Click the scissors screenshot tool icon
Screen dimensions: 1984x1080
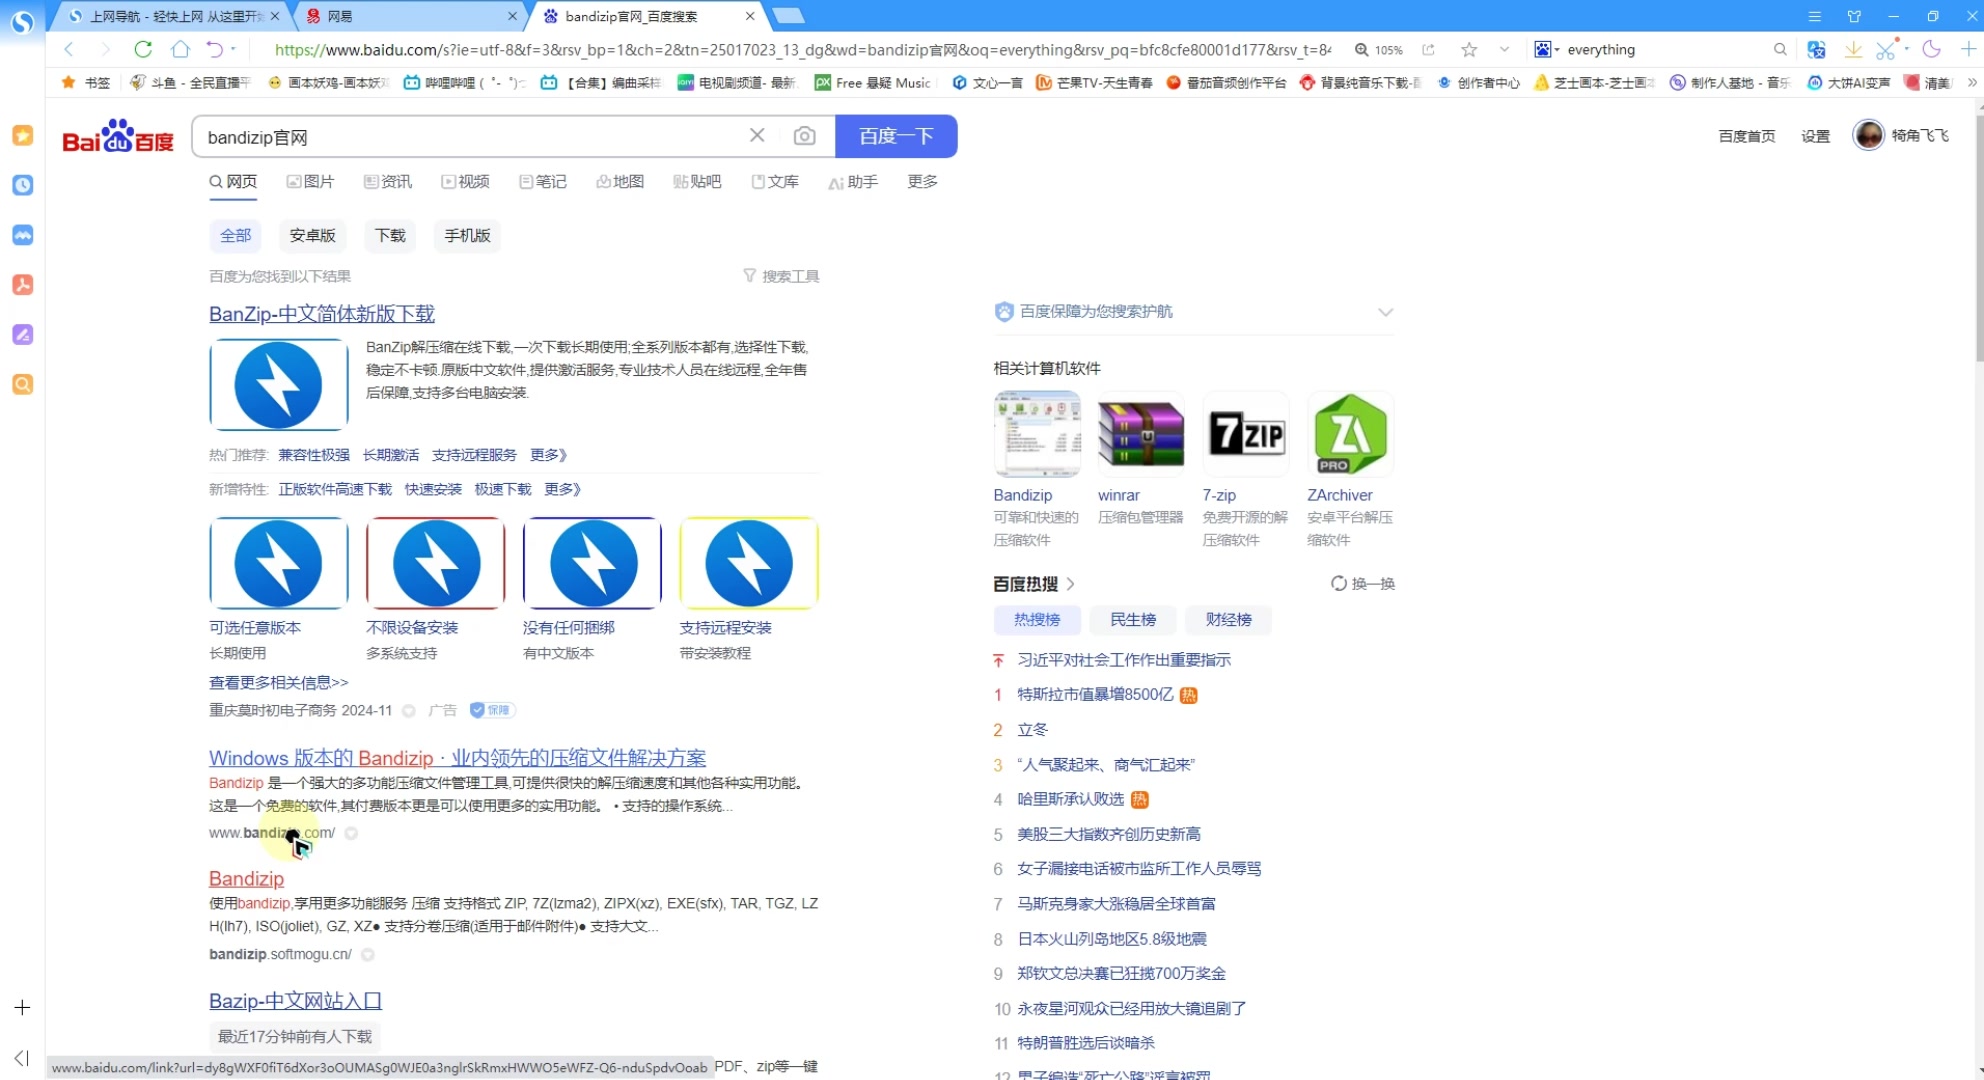pyautogui.click(x=1886, y=50)
